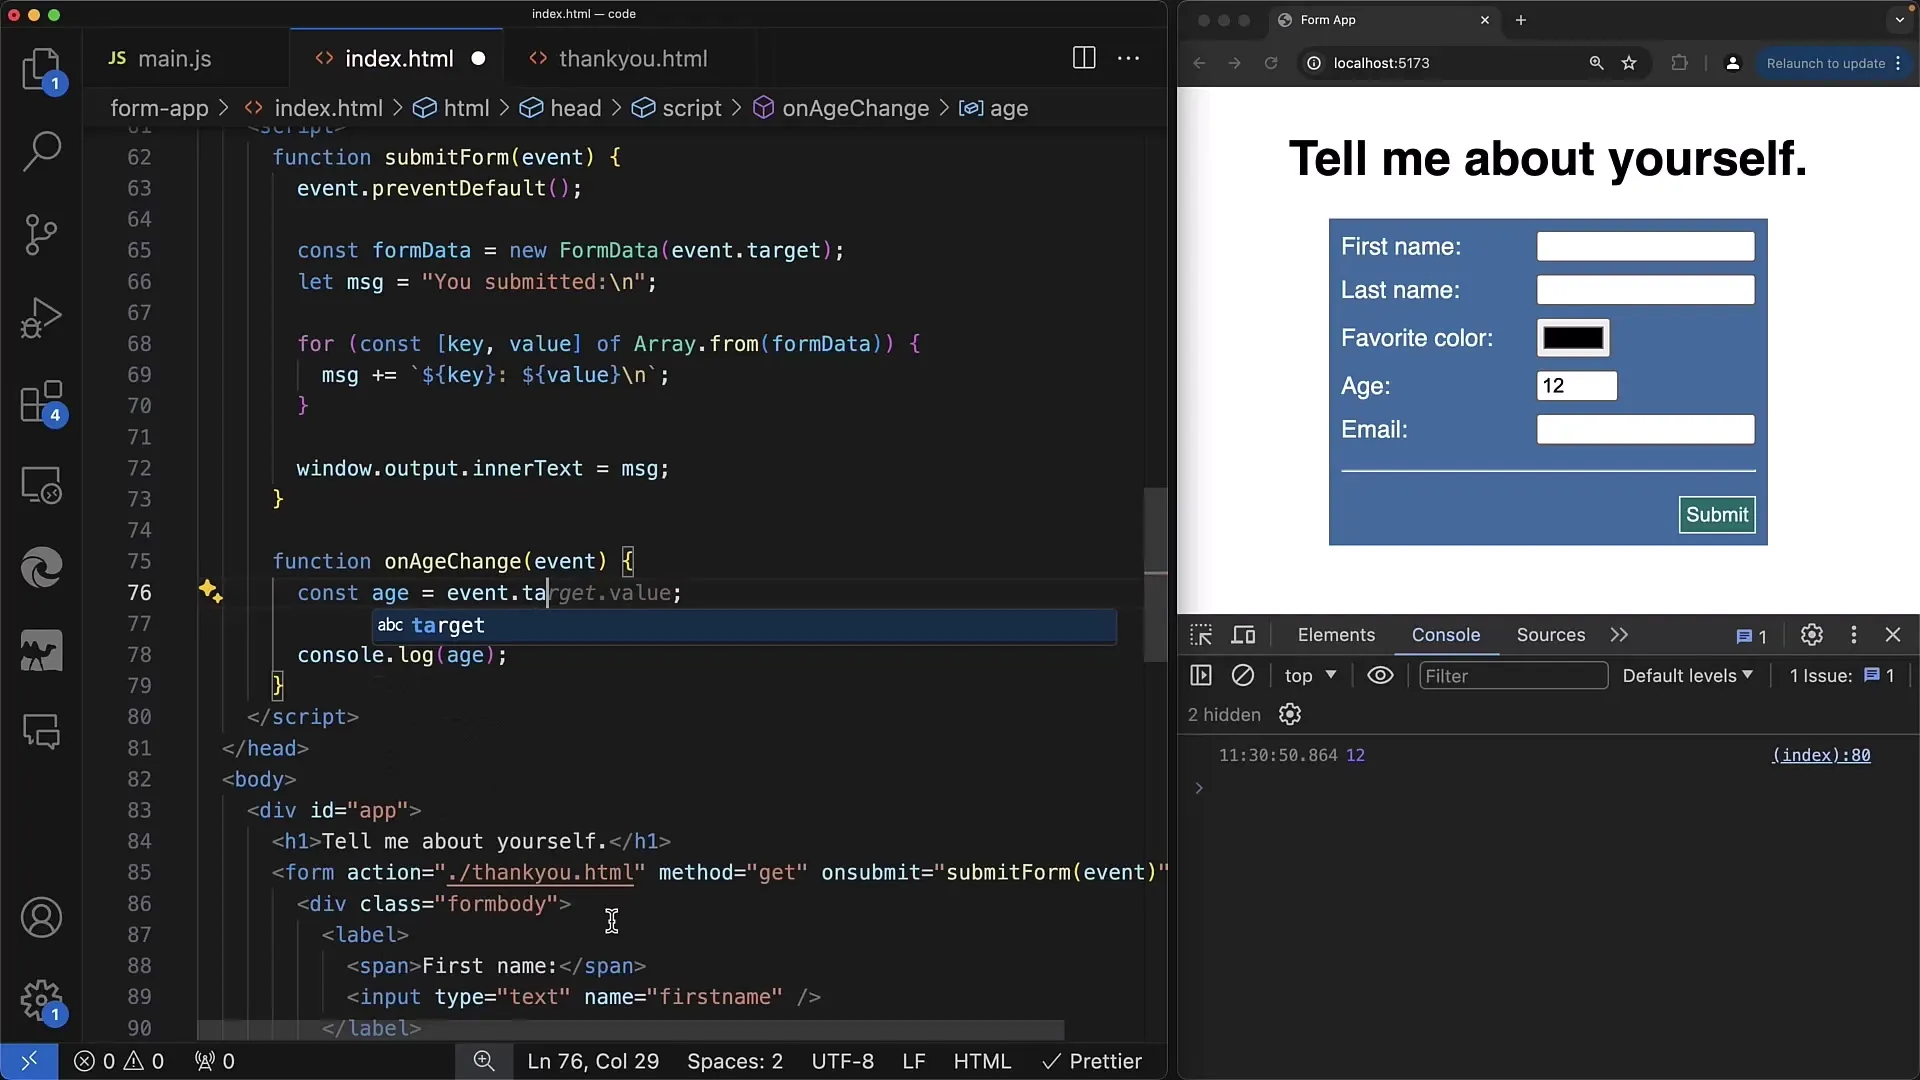This screenshot has height=1080, width=1920.
Task: Click the Age number input field
Action: 1577,384
